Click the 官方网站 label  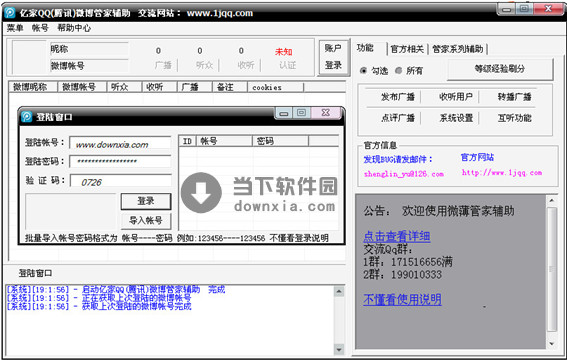(x=477, y=157)
